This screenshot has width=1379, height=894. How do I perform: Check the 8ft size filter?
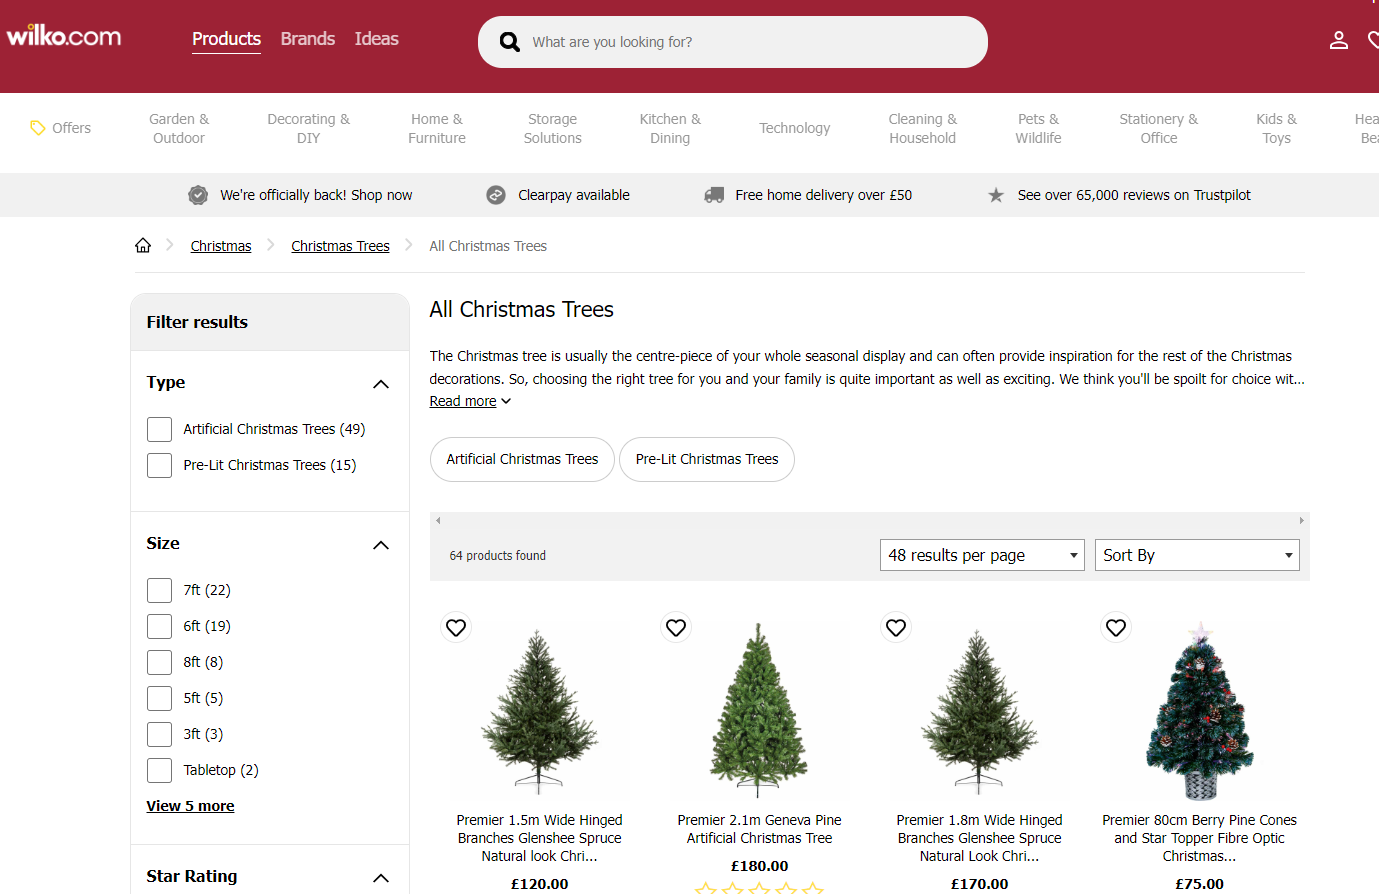159,662
